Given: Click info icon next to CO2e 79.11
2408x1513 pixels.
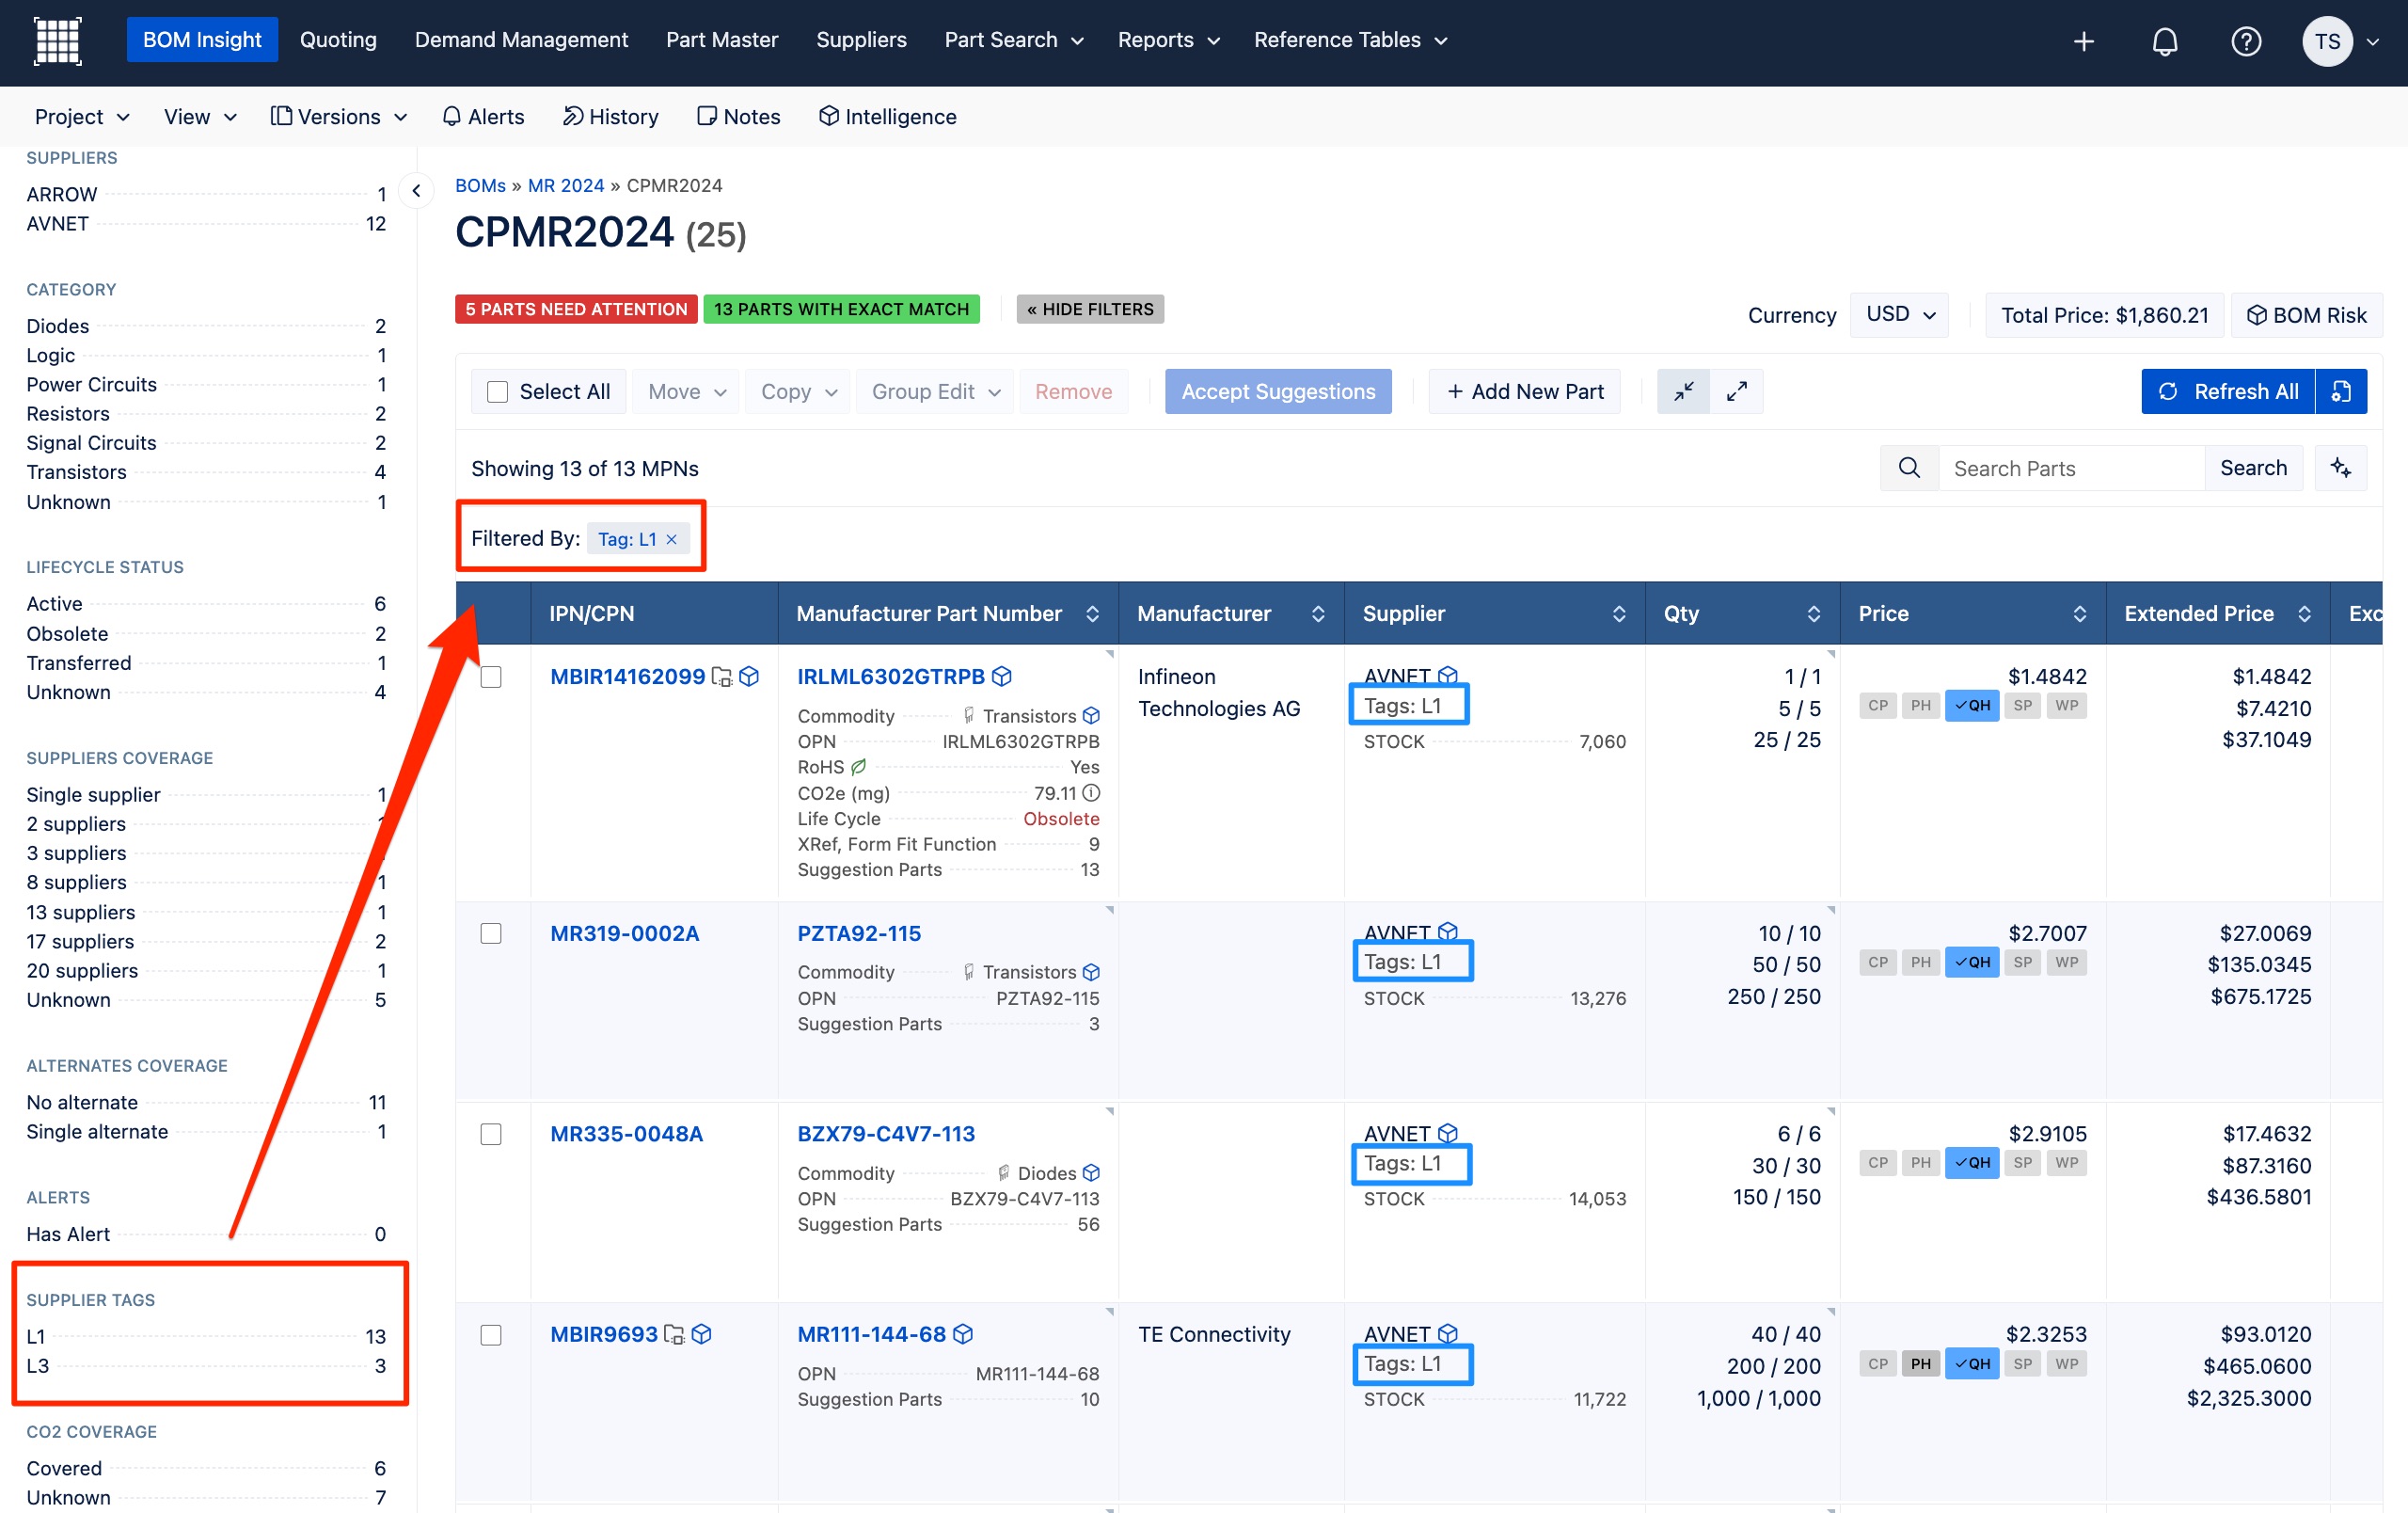Looking at the screenshot, I should pos(1092,793).
